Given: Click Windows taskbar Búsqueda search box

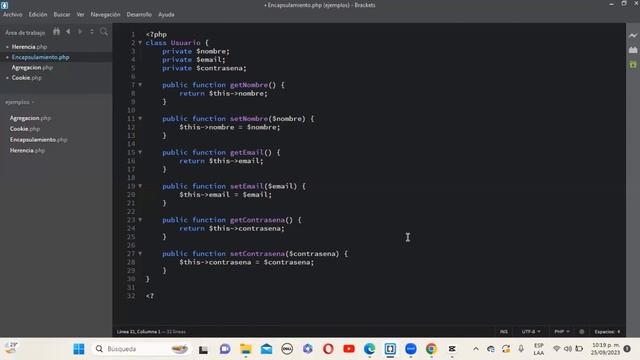Looking at the screenshot, I should coord(141,349).
